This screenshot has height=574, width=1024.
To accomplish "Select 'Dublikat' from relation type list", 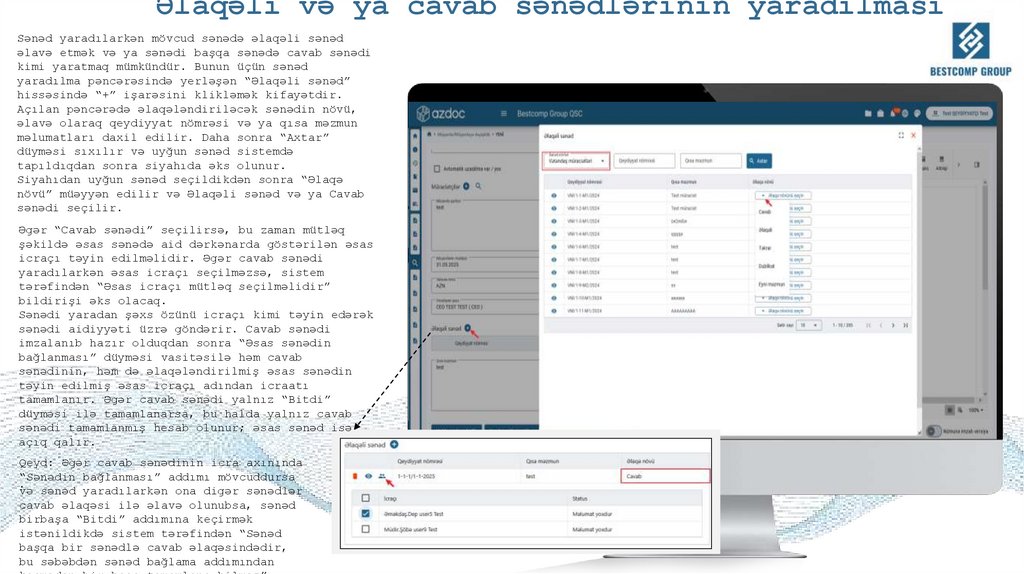I will point(766,266).
